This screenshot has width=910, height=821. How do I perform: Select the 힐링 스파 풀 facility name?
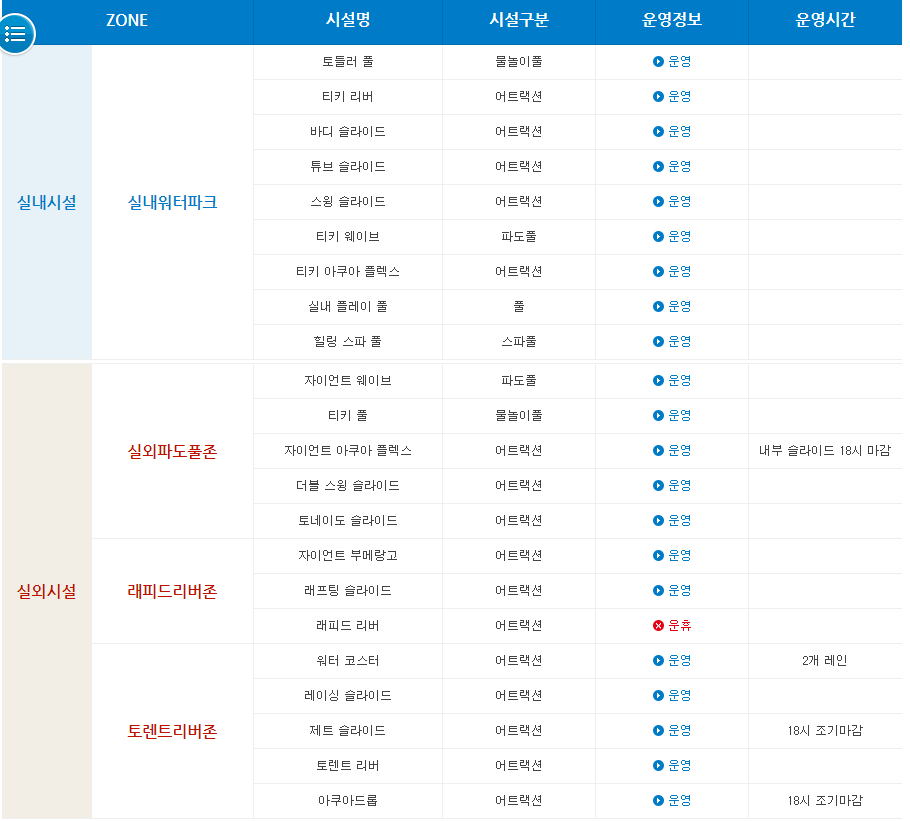(x=348, y=341)
